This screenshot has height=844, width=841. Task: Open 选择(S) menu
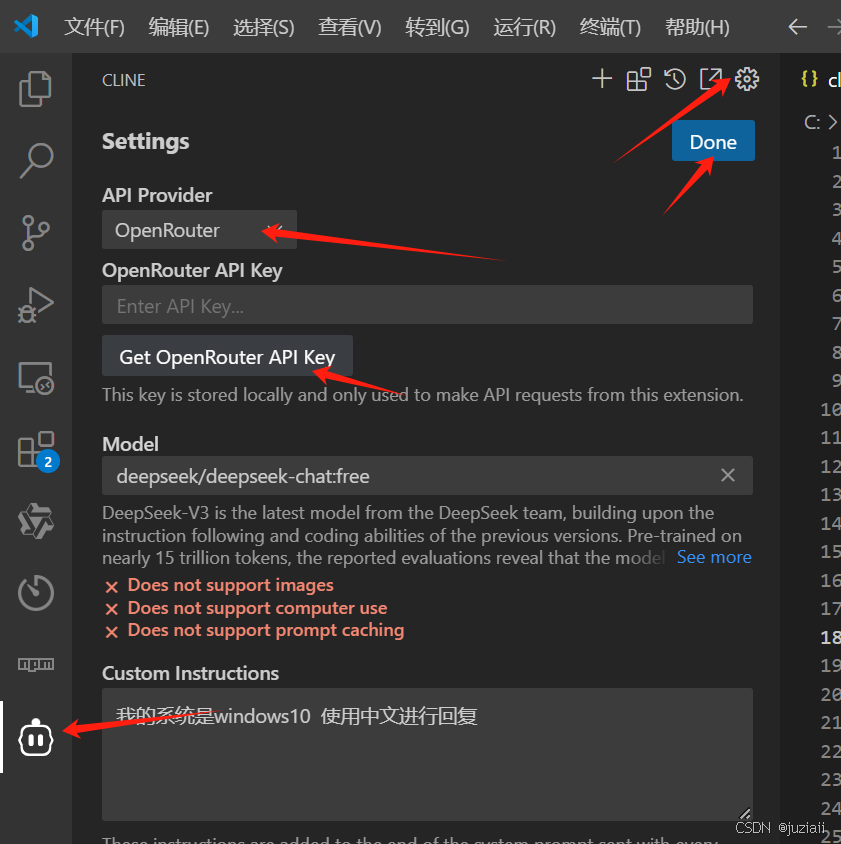264,27
